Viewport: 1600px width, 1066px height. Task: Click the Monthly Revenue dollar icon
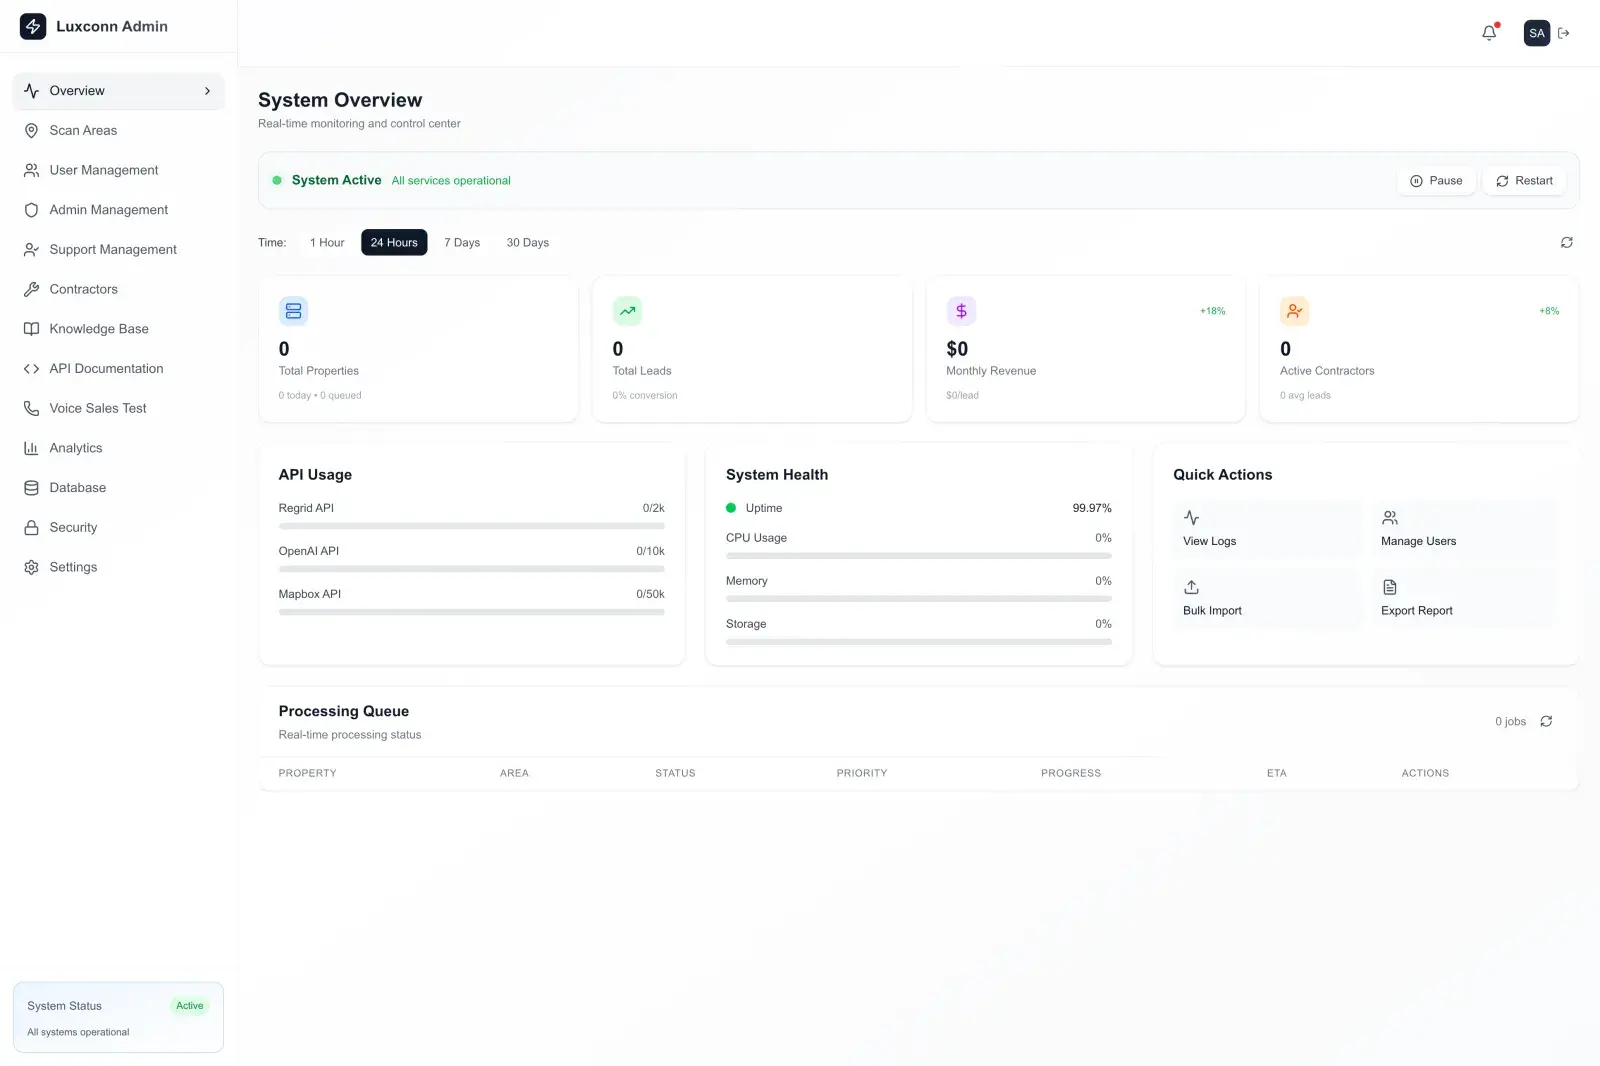[x=961, y=311]
